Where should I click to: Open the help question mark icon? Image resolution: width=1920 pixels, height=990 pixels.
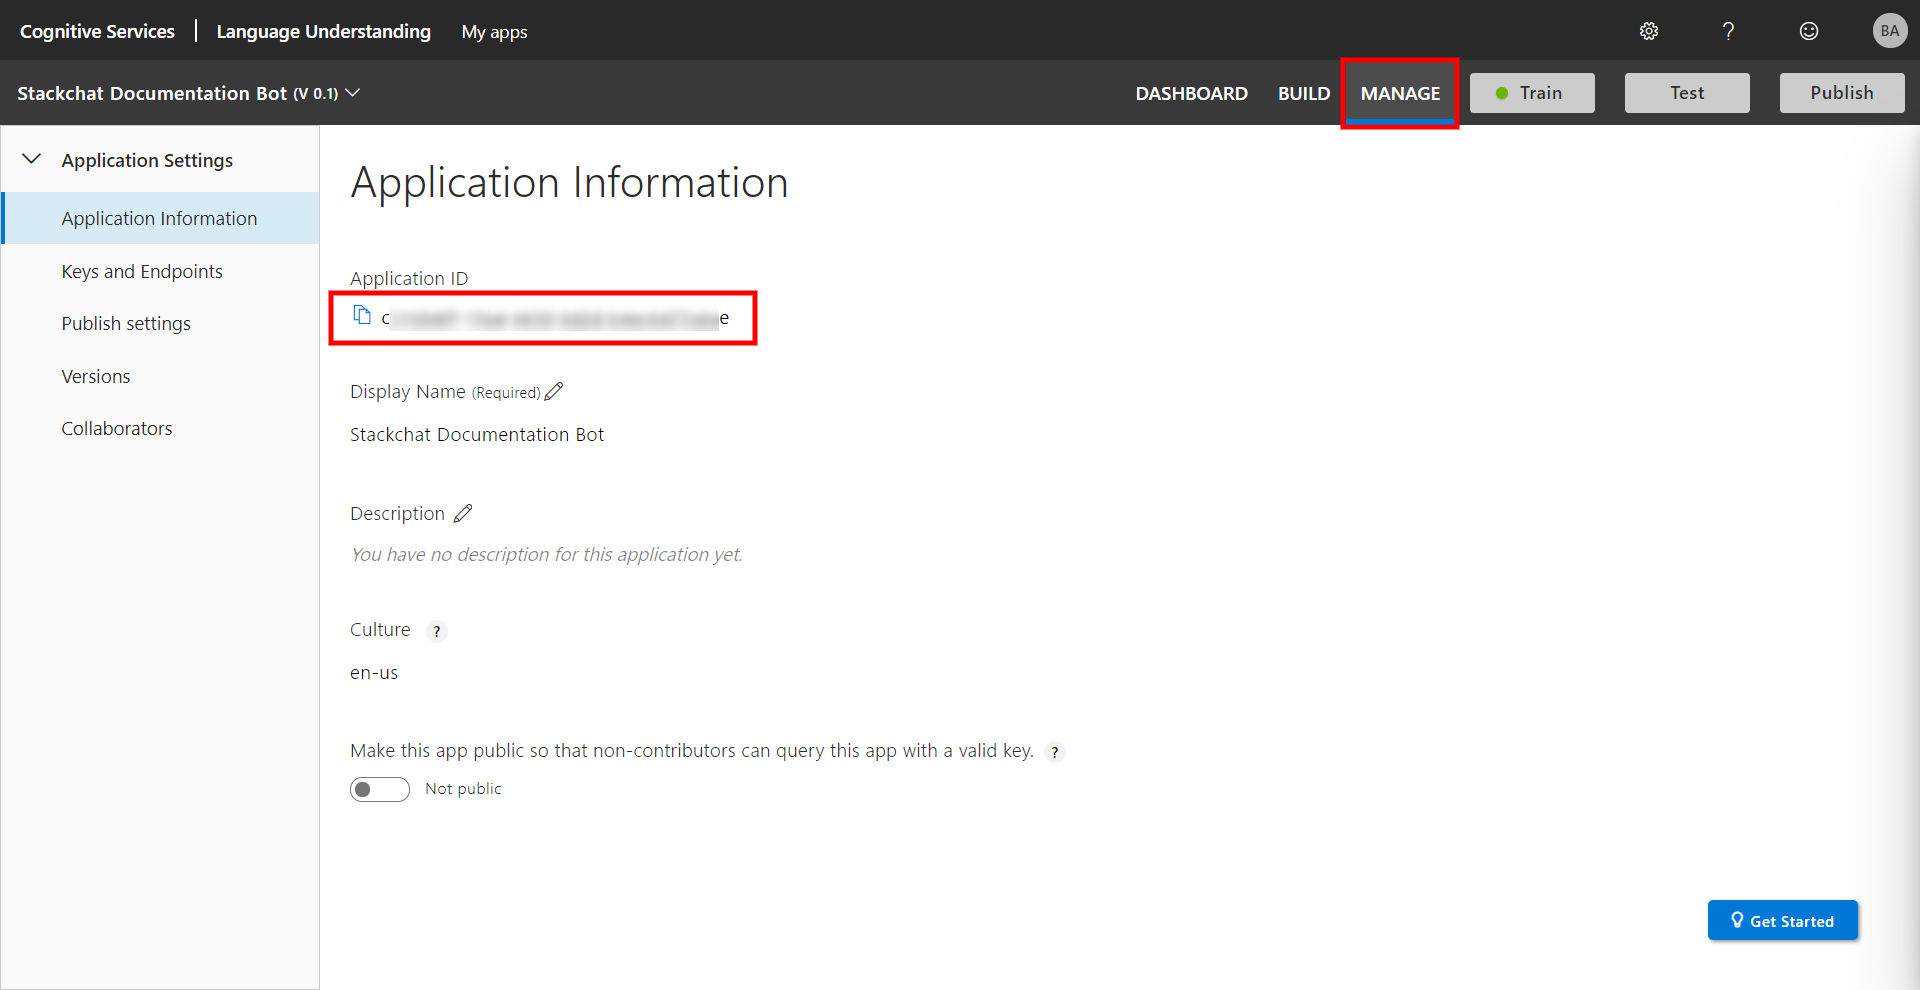click(1728, 31)
